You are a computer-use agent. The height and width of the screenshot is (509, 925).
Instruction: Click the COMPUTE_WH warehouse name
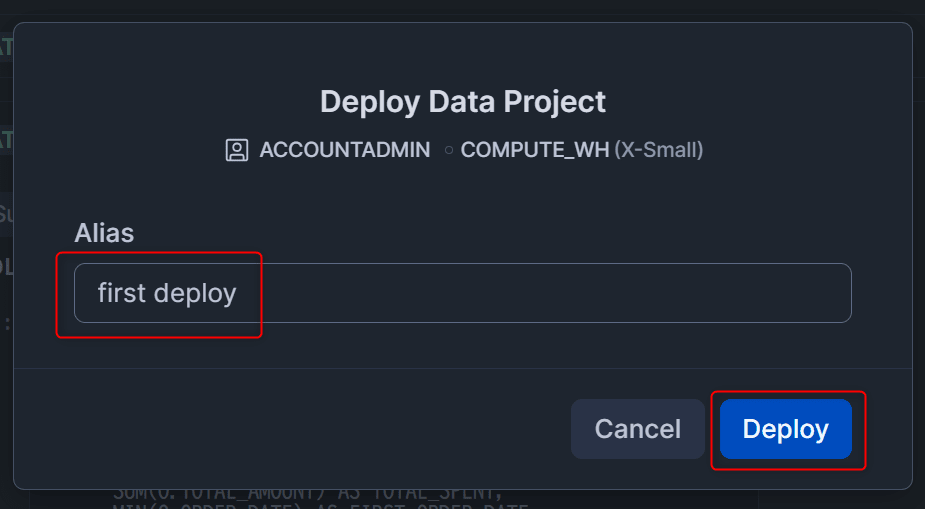pos(534,150)
